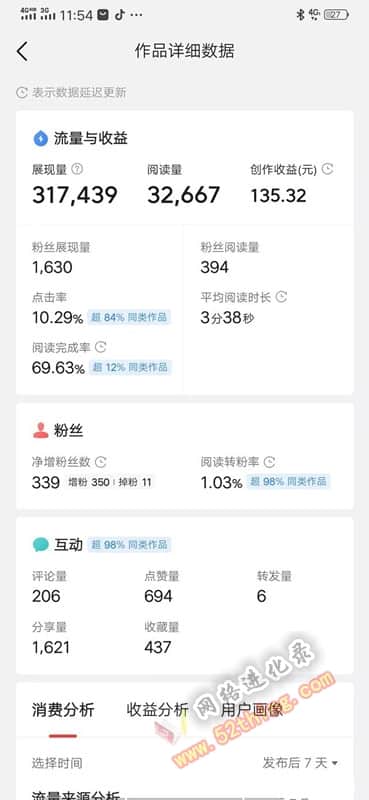Tap the 超 12% 同类作品 badge
Image resolution: width=369 pixels, height=800 pixels.
click(130, 367)
